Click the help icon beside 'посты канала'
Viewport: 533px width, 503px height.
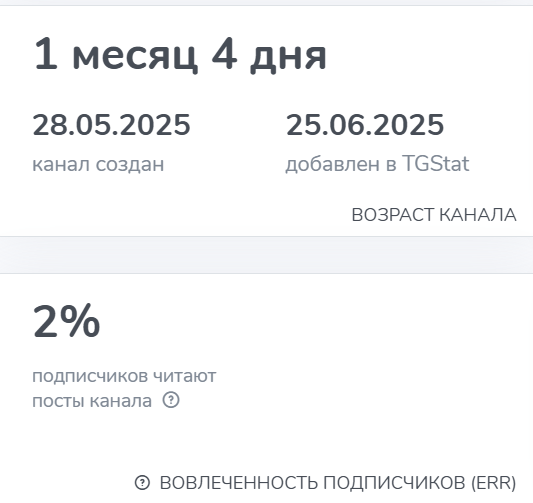coord(171,400)
